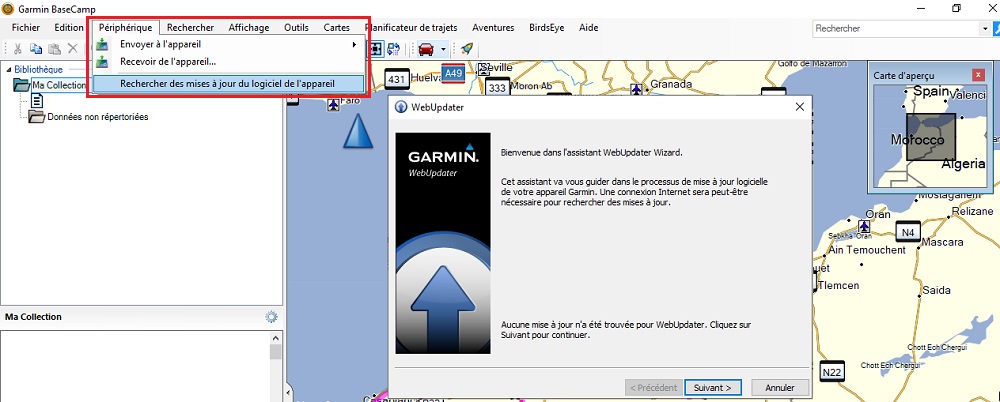This screenshot has width=1000, height=402.
Task: Select the red car activity profile icon
Action: coord(425,48)
